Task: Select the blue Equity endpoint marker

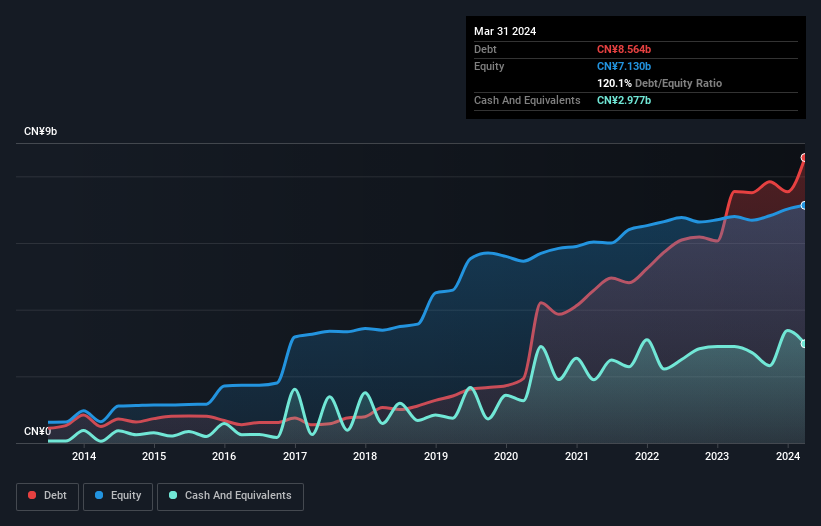Action: (804, 206)
